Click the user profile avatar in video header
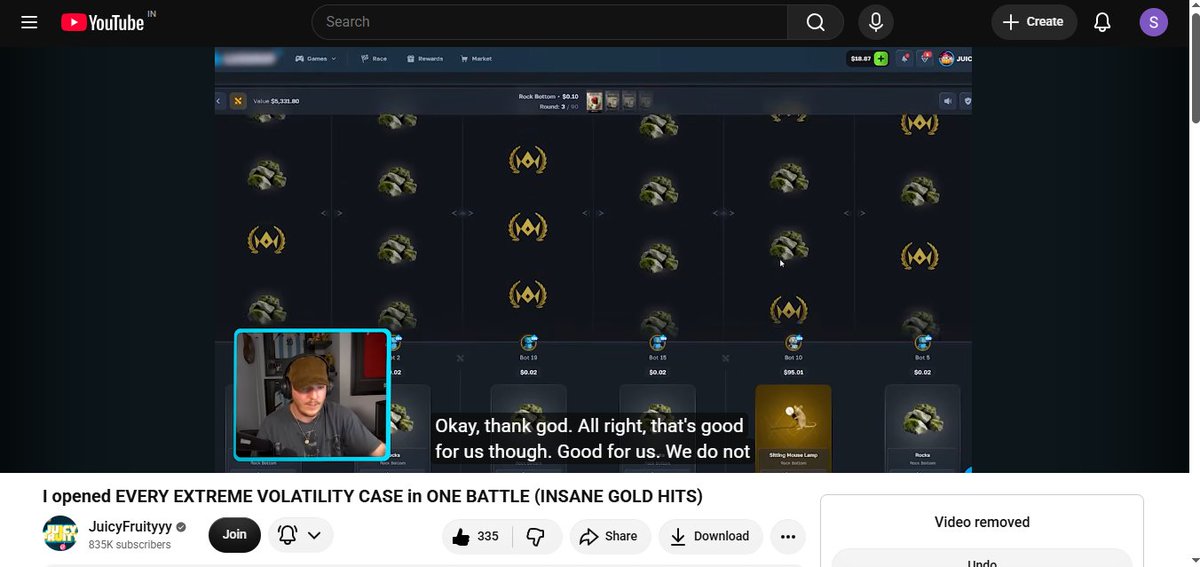Screen dimensions: 1200x567 pyautogui.click(x=946, y=58)
